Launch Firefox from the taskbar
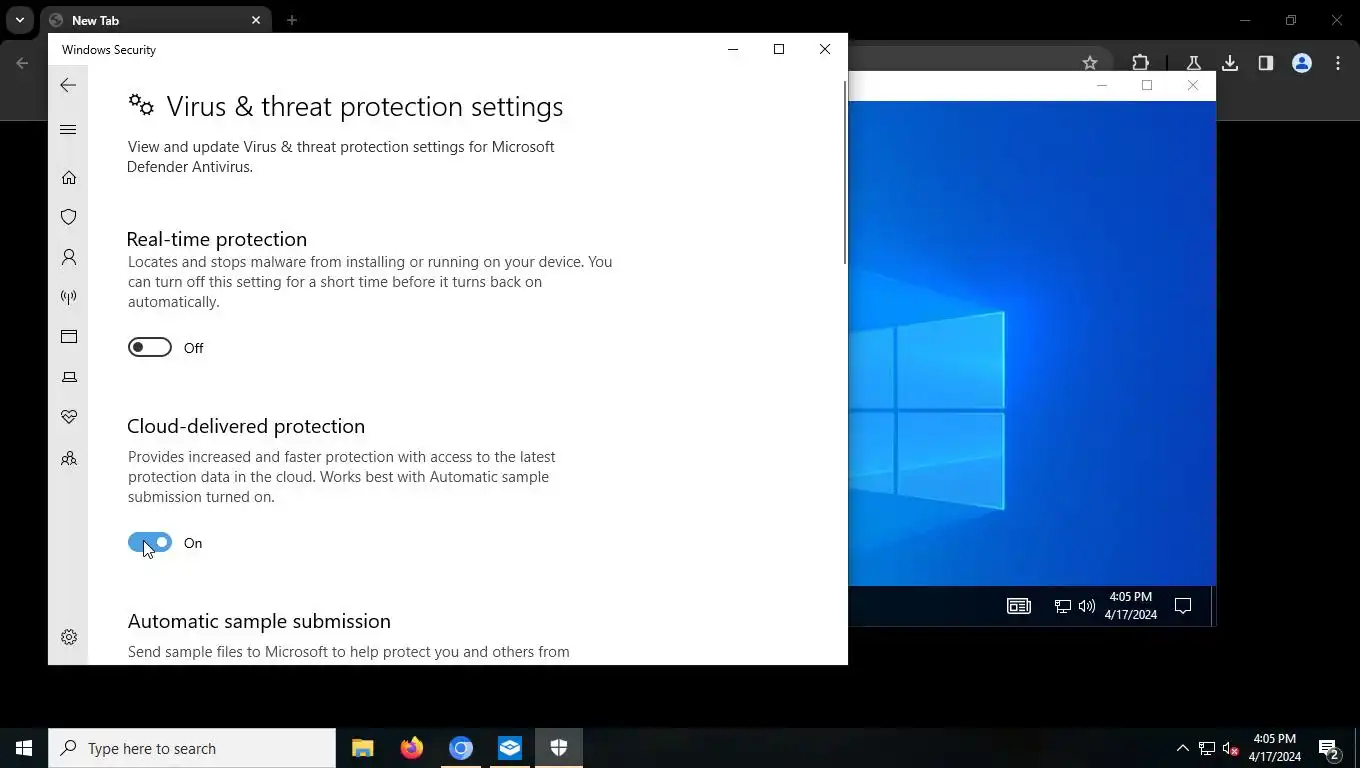Viewport: 1360px width, 768px height. pyautogui.click(x=411, y=748)
